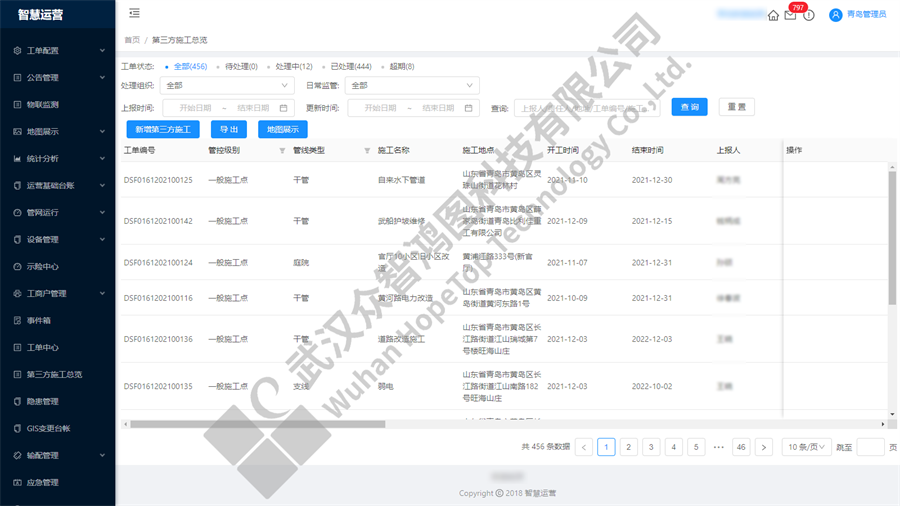Click the 公告管理 sidebar icon
900x506 pixels.
pos(17,77)
